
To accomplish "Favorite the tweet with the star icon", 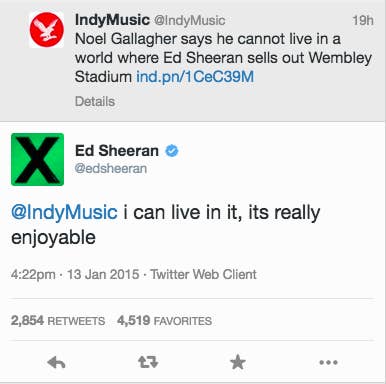I will 238,362.
